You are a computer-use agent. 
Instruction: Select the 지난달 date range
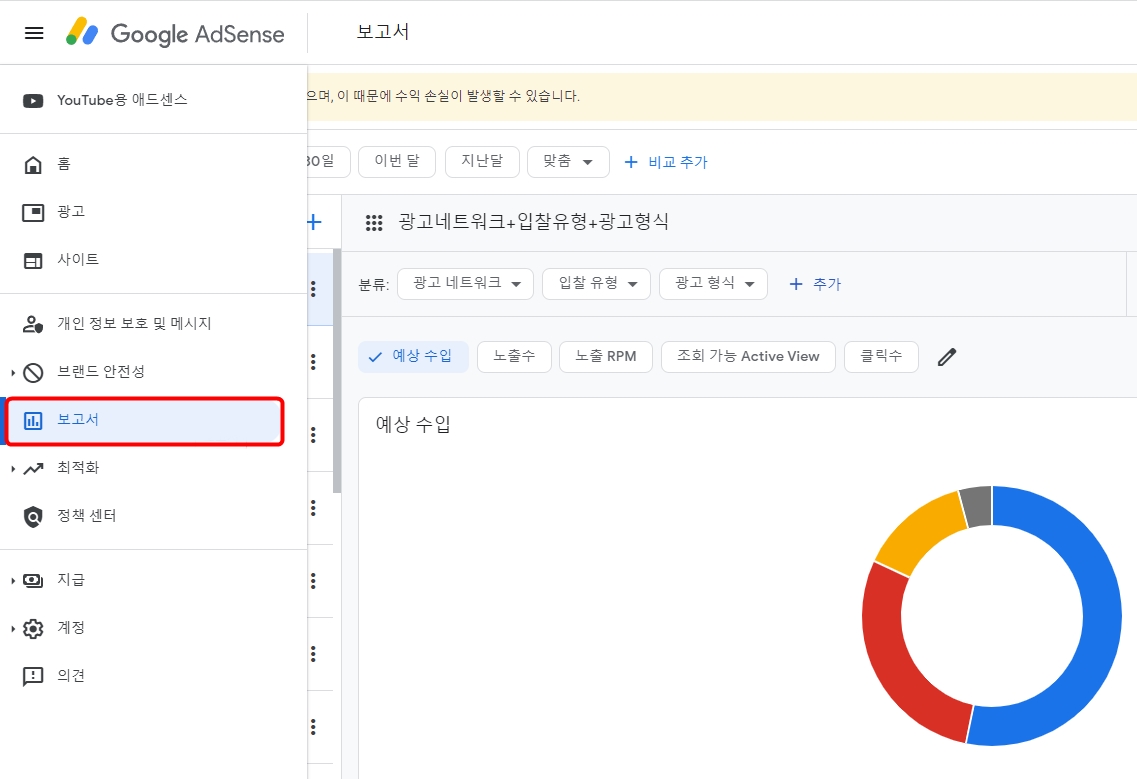[481, 161]
